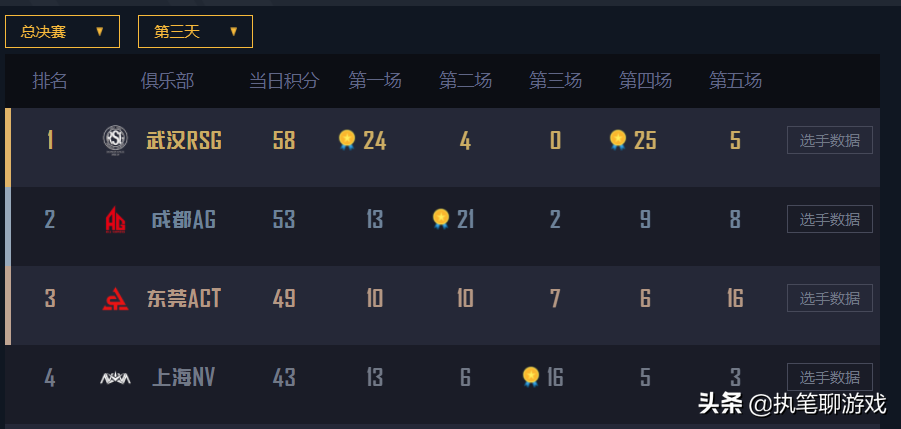This screenshot has height=429, width=901.
Task: View 选手数据 for 东莞ACT
Action: 829,298
